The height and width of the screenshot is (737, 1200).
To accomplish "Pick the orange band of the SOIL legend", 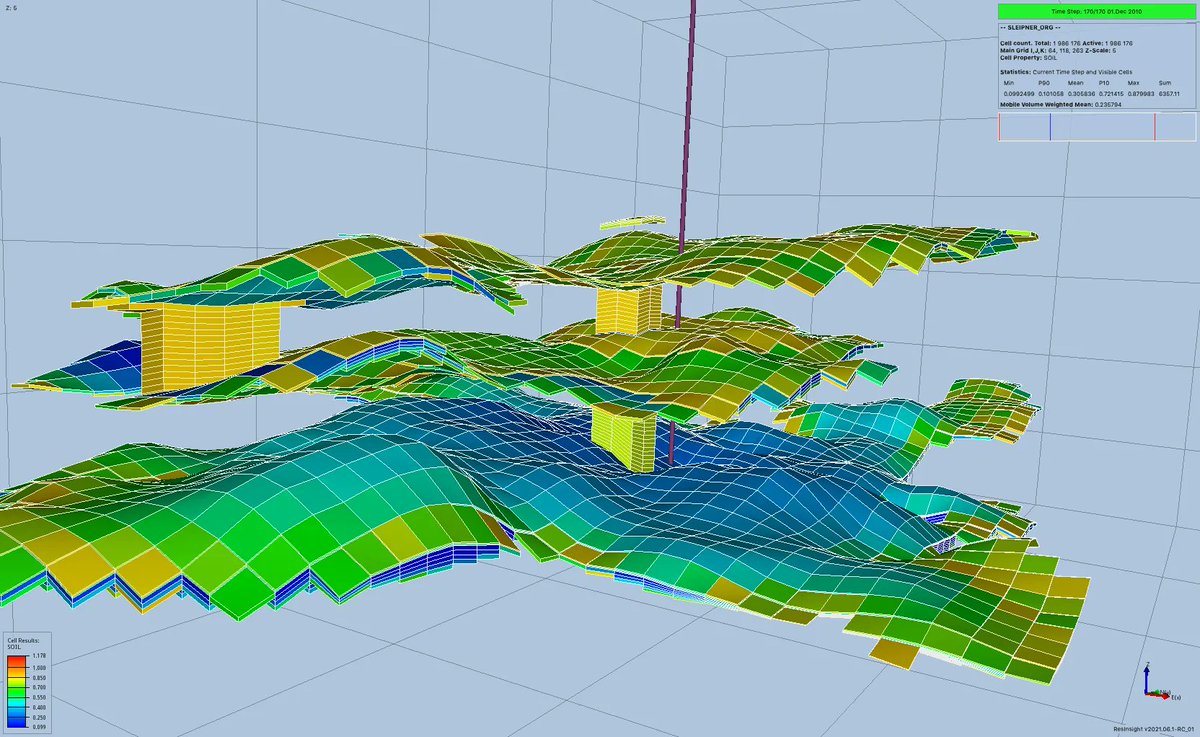I will pos(16,672).
